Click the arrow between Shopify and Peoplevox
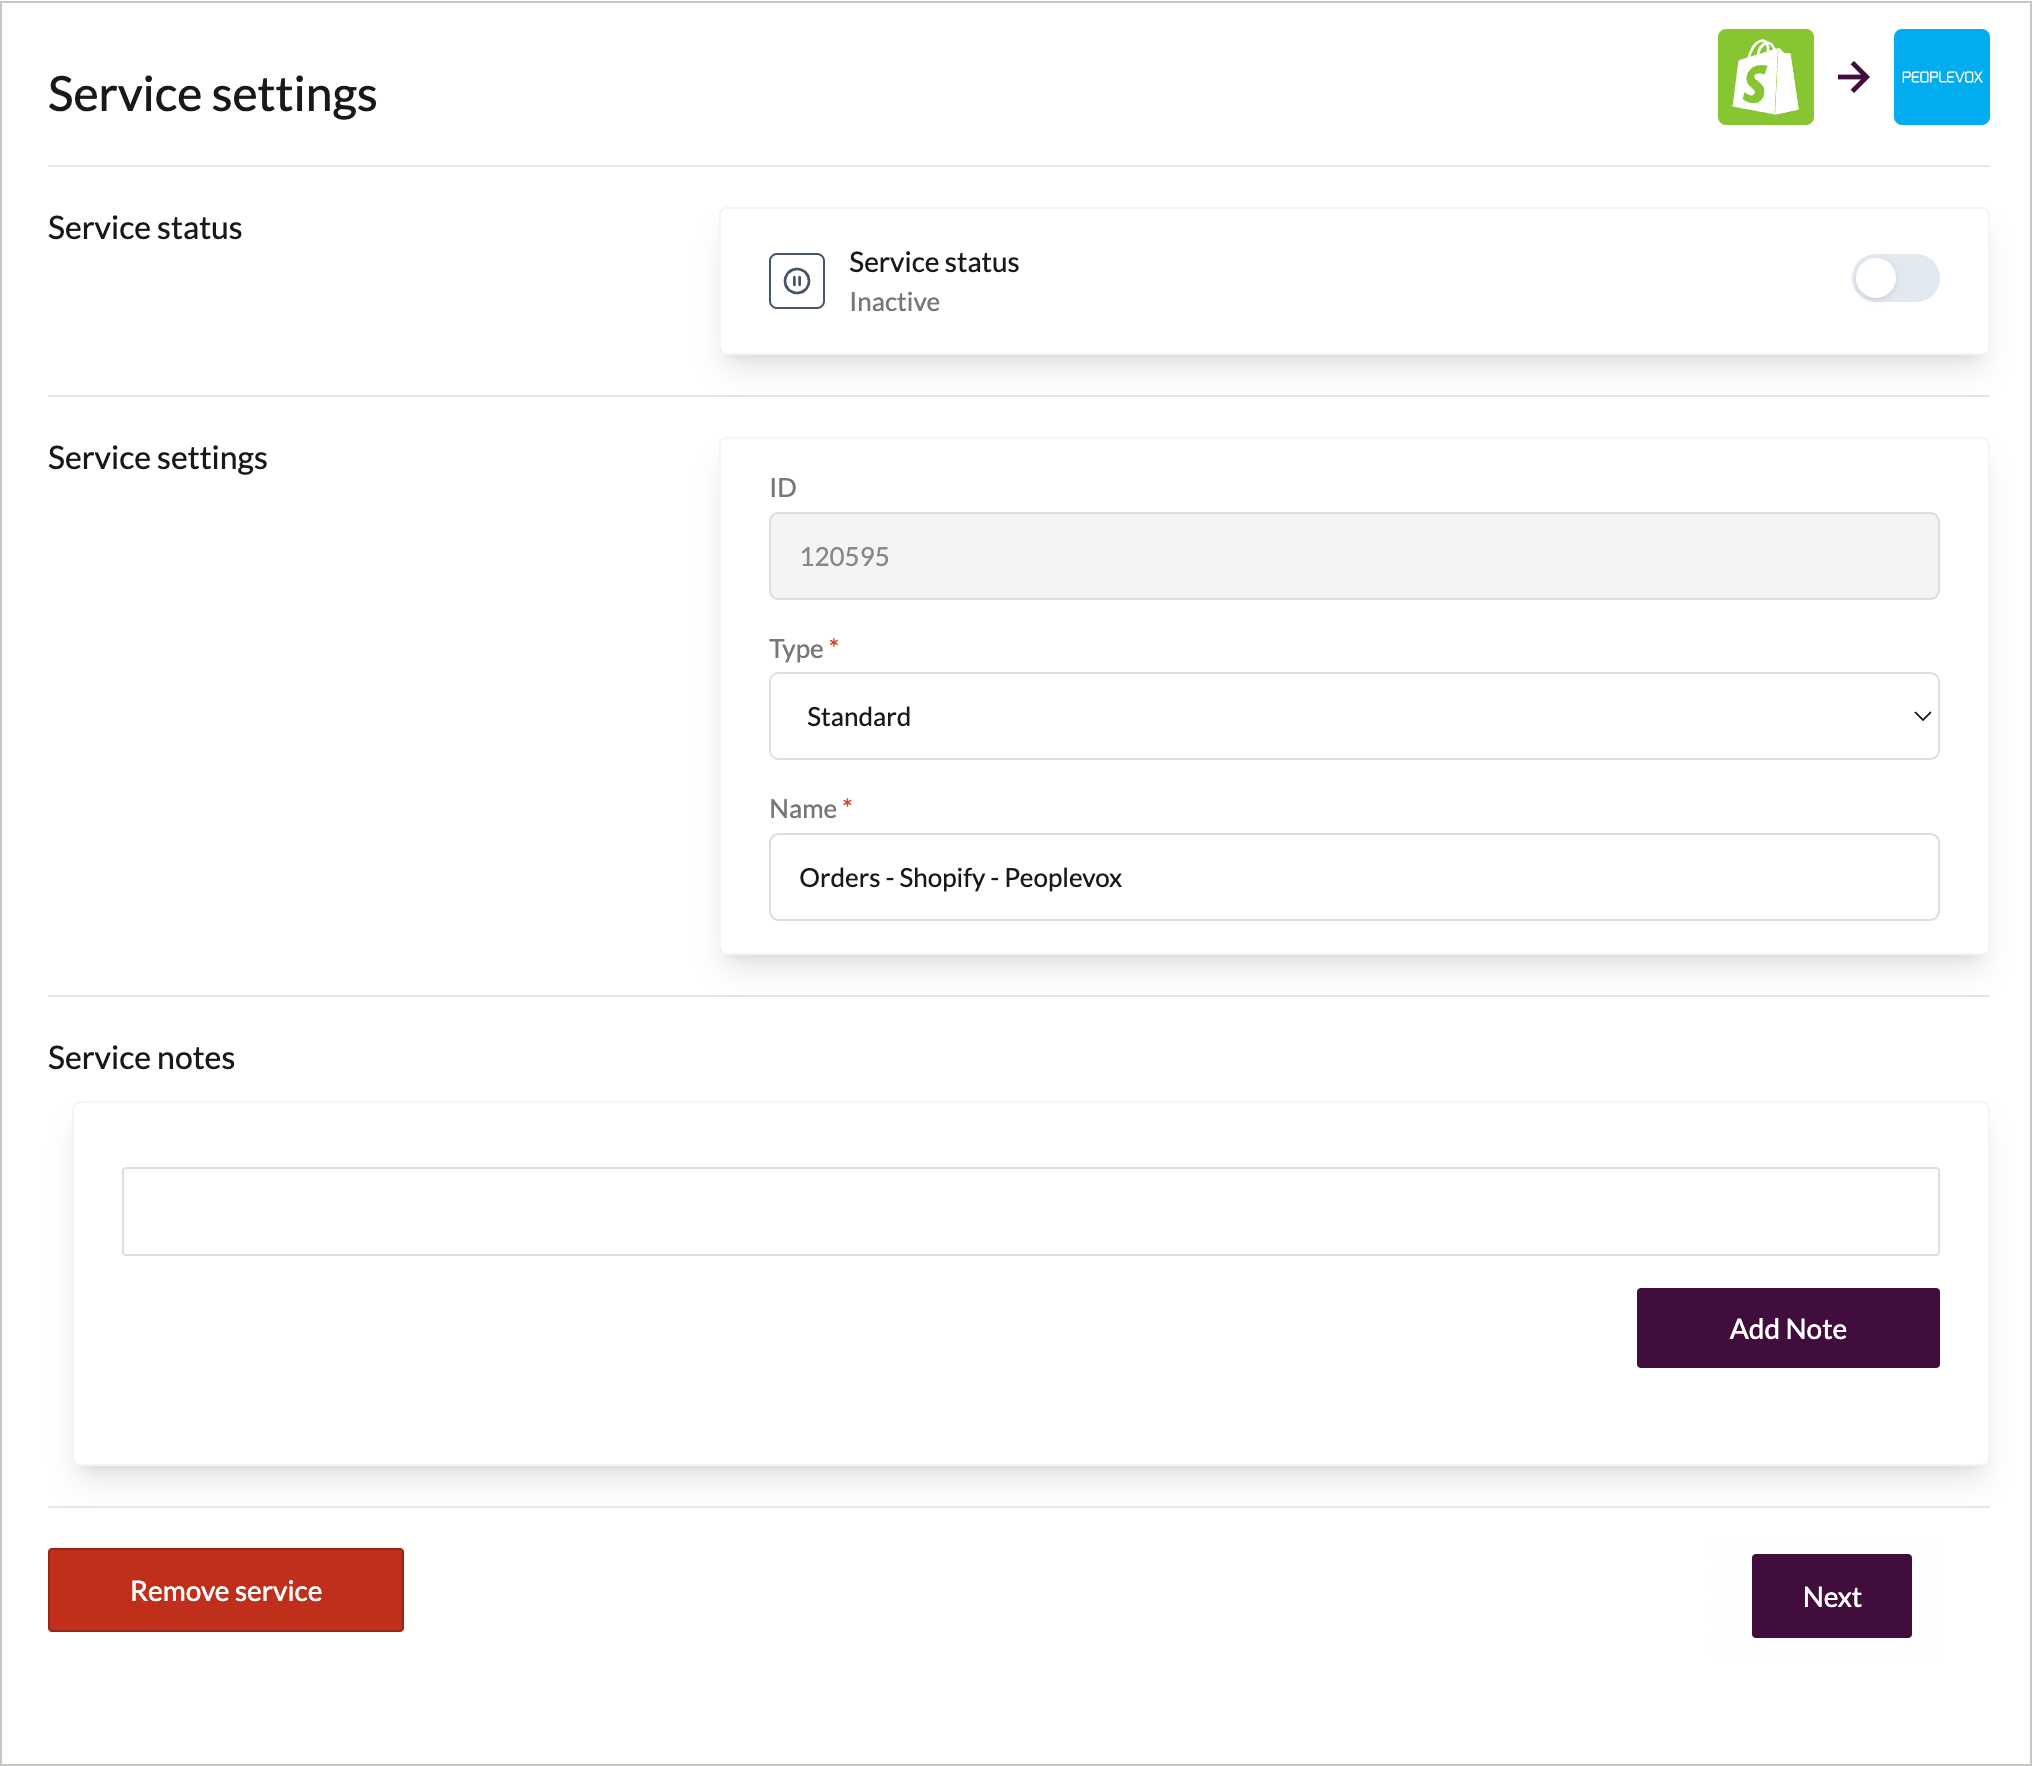Image resolution: width=2032 pixels, height=1766 pixels. pyautogui.click(x=1853, y=77)
